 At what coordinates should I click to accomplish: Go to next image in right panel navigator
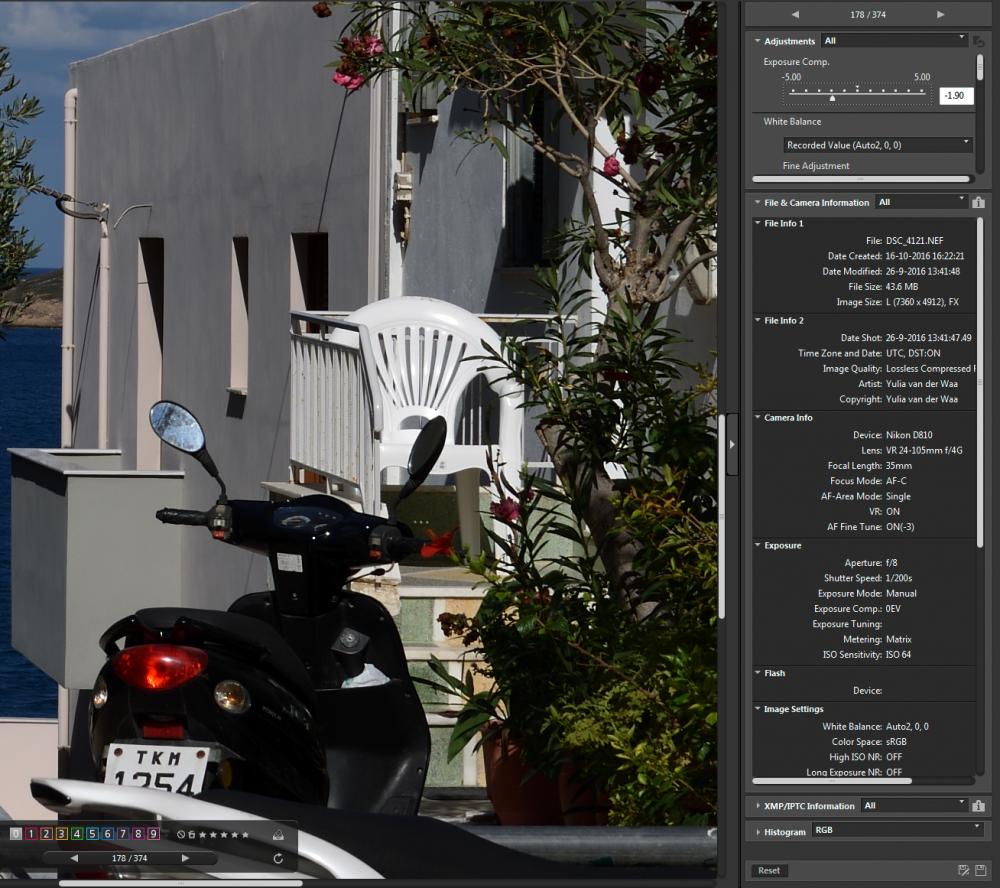[x=941, y=14]
